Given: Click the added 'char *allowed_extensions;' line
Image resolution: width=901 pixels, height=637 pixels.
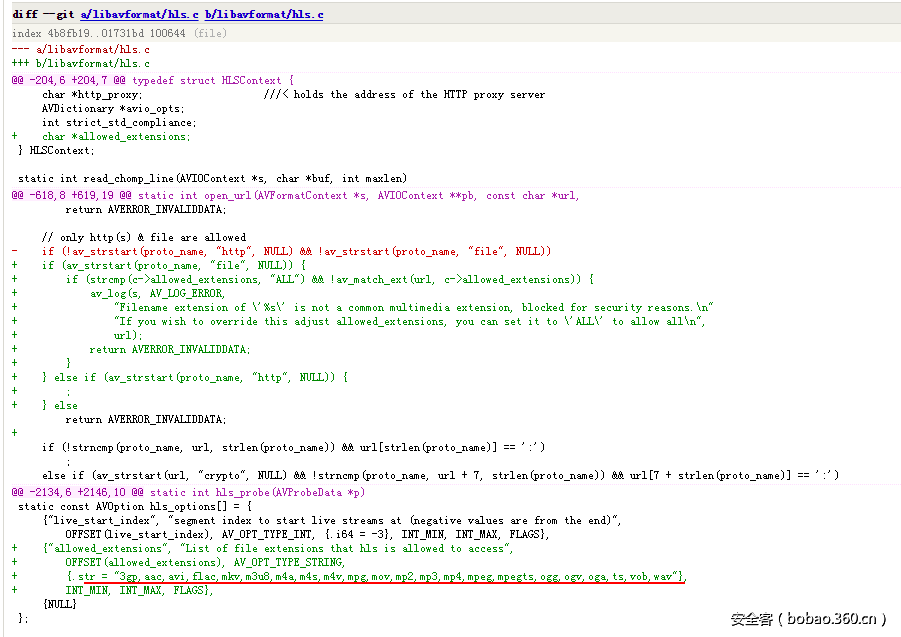Looking at the screenshot, I should (x=115, y=137).
